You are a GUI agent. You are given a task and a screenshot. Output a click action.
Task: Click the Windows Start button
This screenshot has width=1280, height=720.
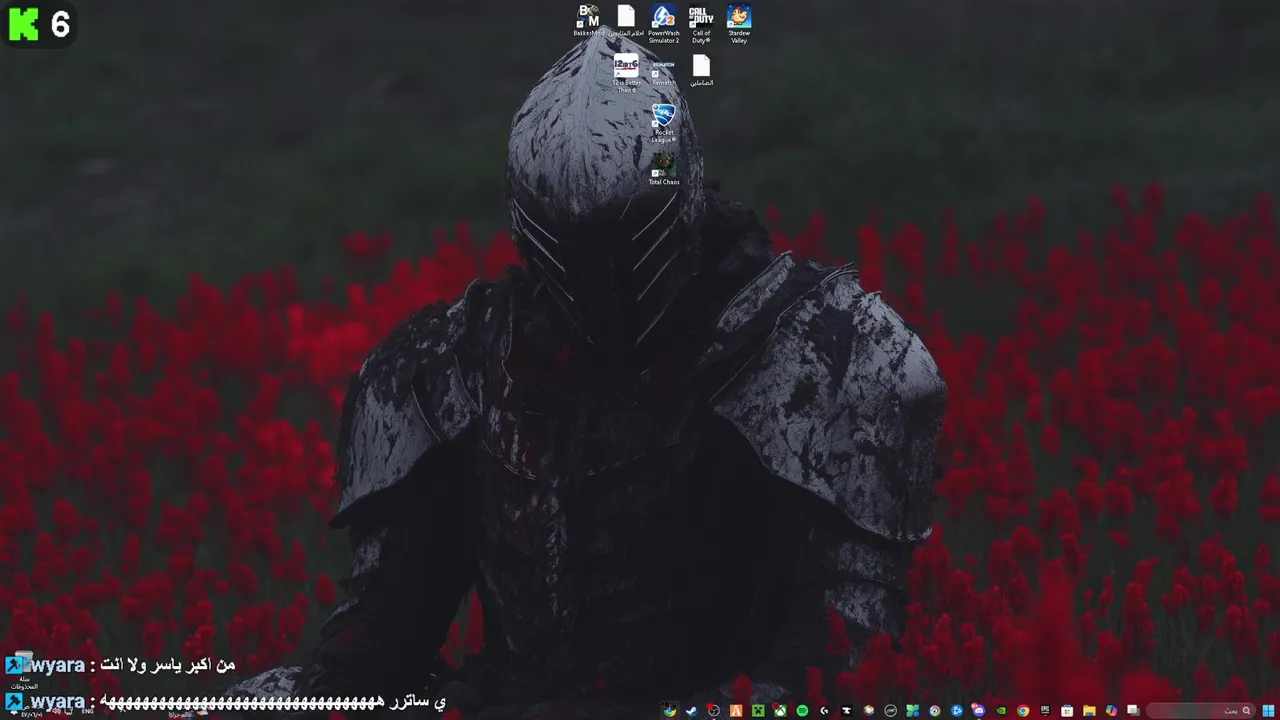[x=1267, y=711]
